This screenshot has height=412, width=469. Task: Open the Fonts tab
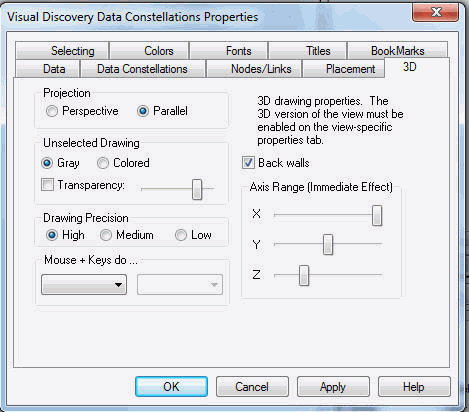229,51
